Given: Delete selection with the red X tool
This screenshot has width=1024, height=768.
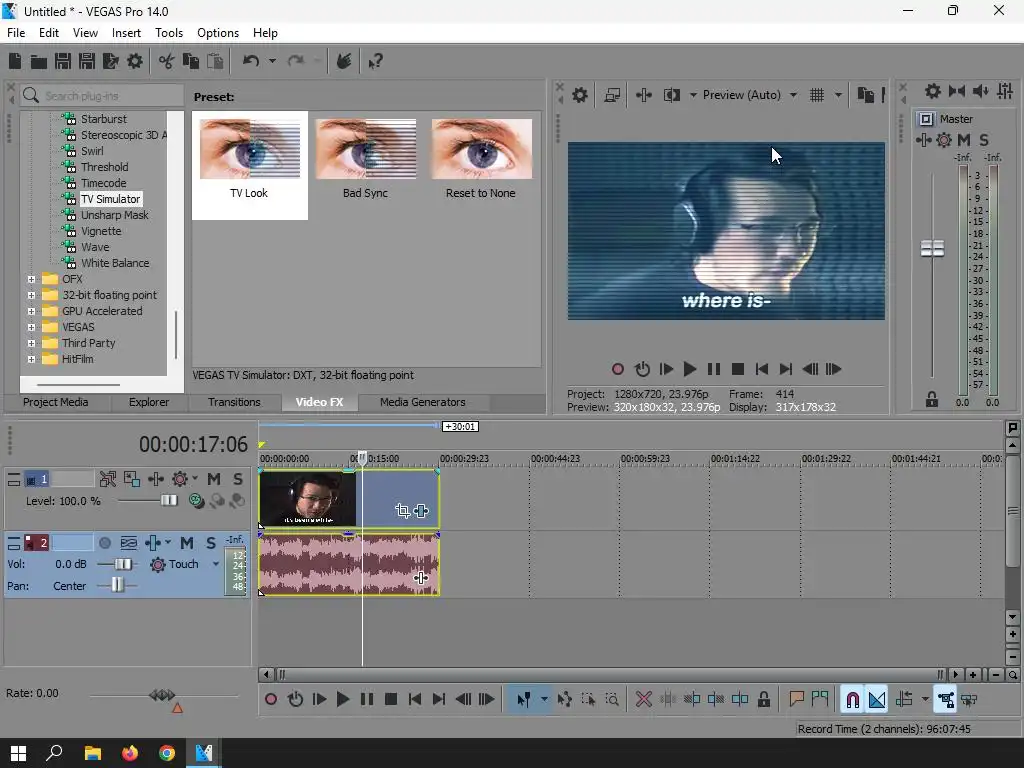Looking at the screenshot, I should point(643,699).
